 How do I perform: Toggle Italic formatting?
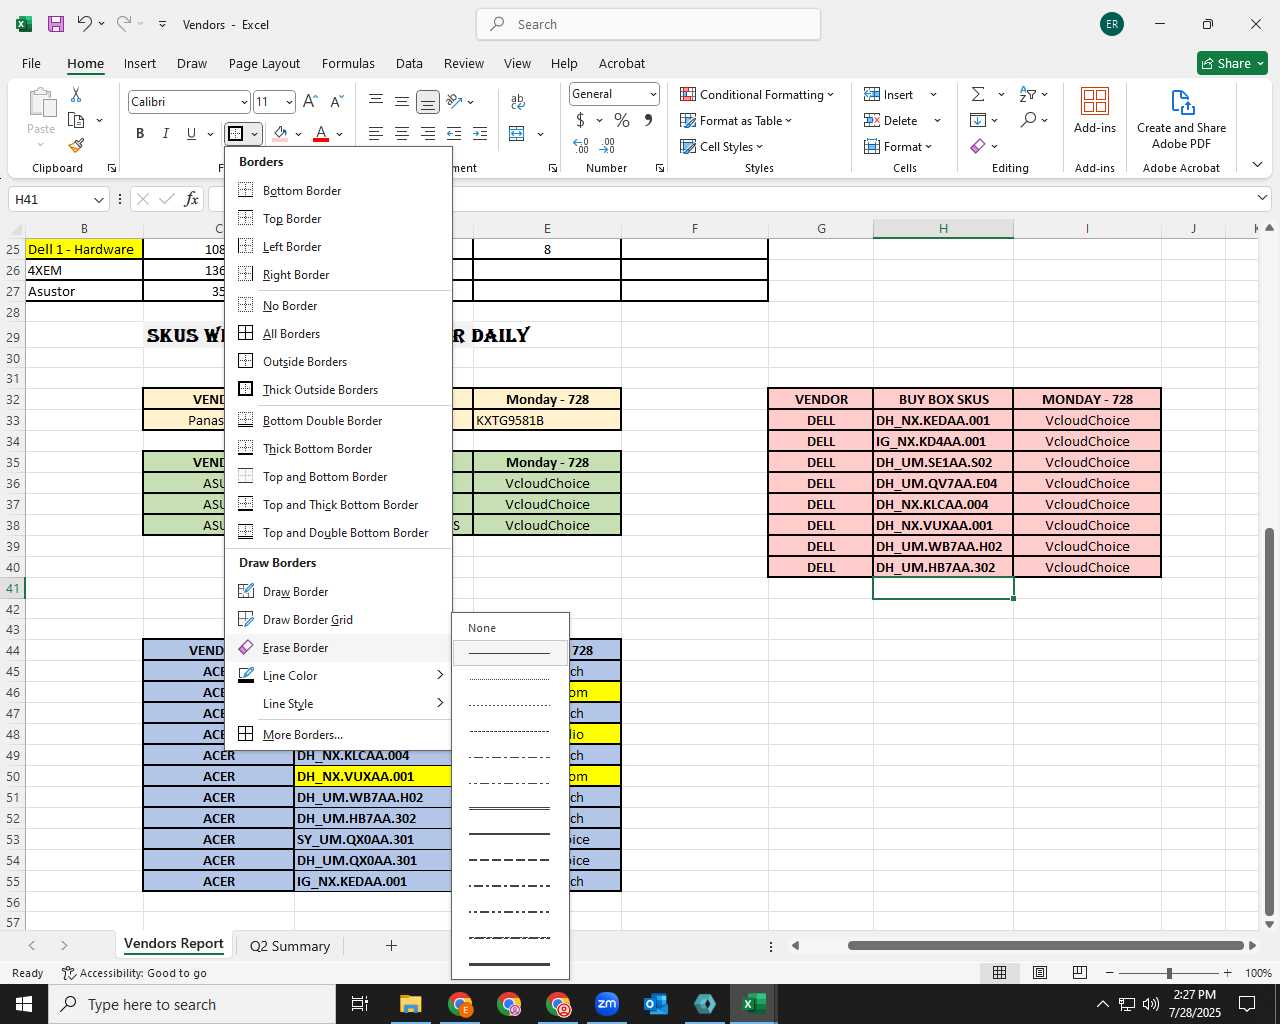click(x=165, y=133)
